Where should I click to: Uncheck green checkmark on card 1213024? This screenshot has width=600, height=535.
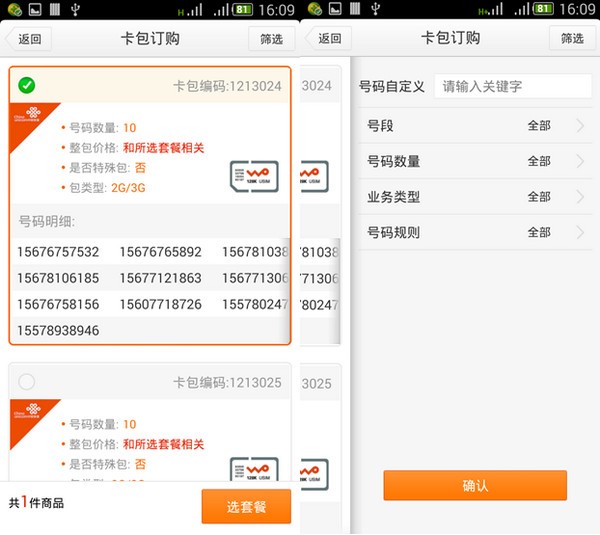(x=27, y=85)
